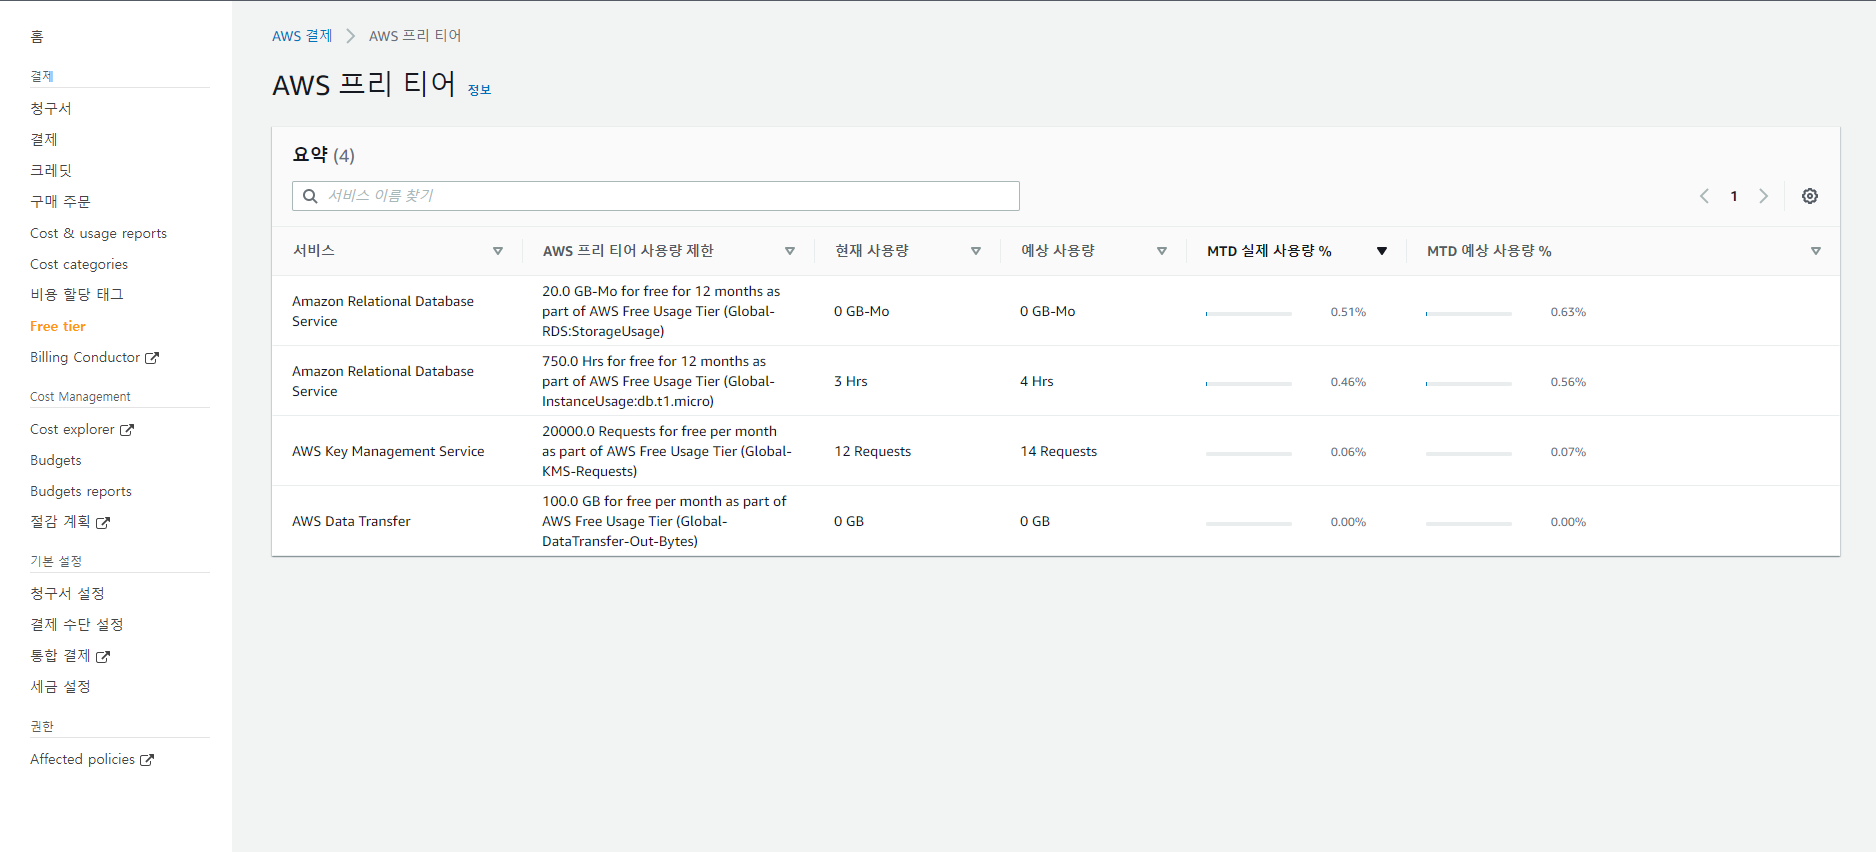Click page number 1 in pagination
The width and height of the screenshot is (1876, 852).
1734,196
